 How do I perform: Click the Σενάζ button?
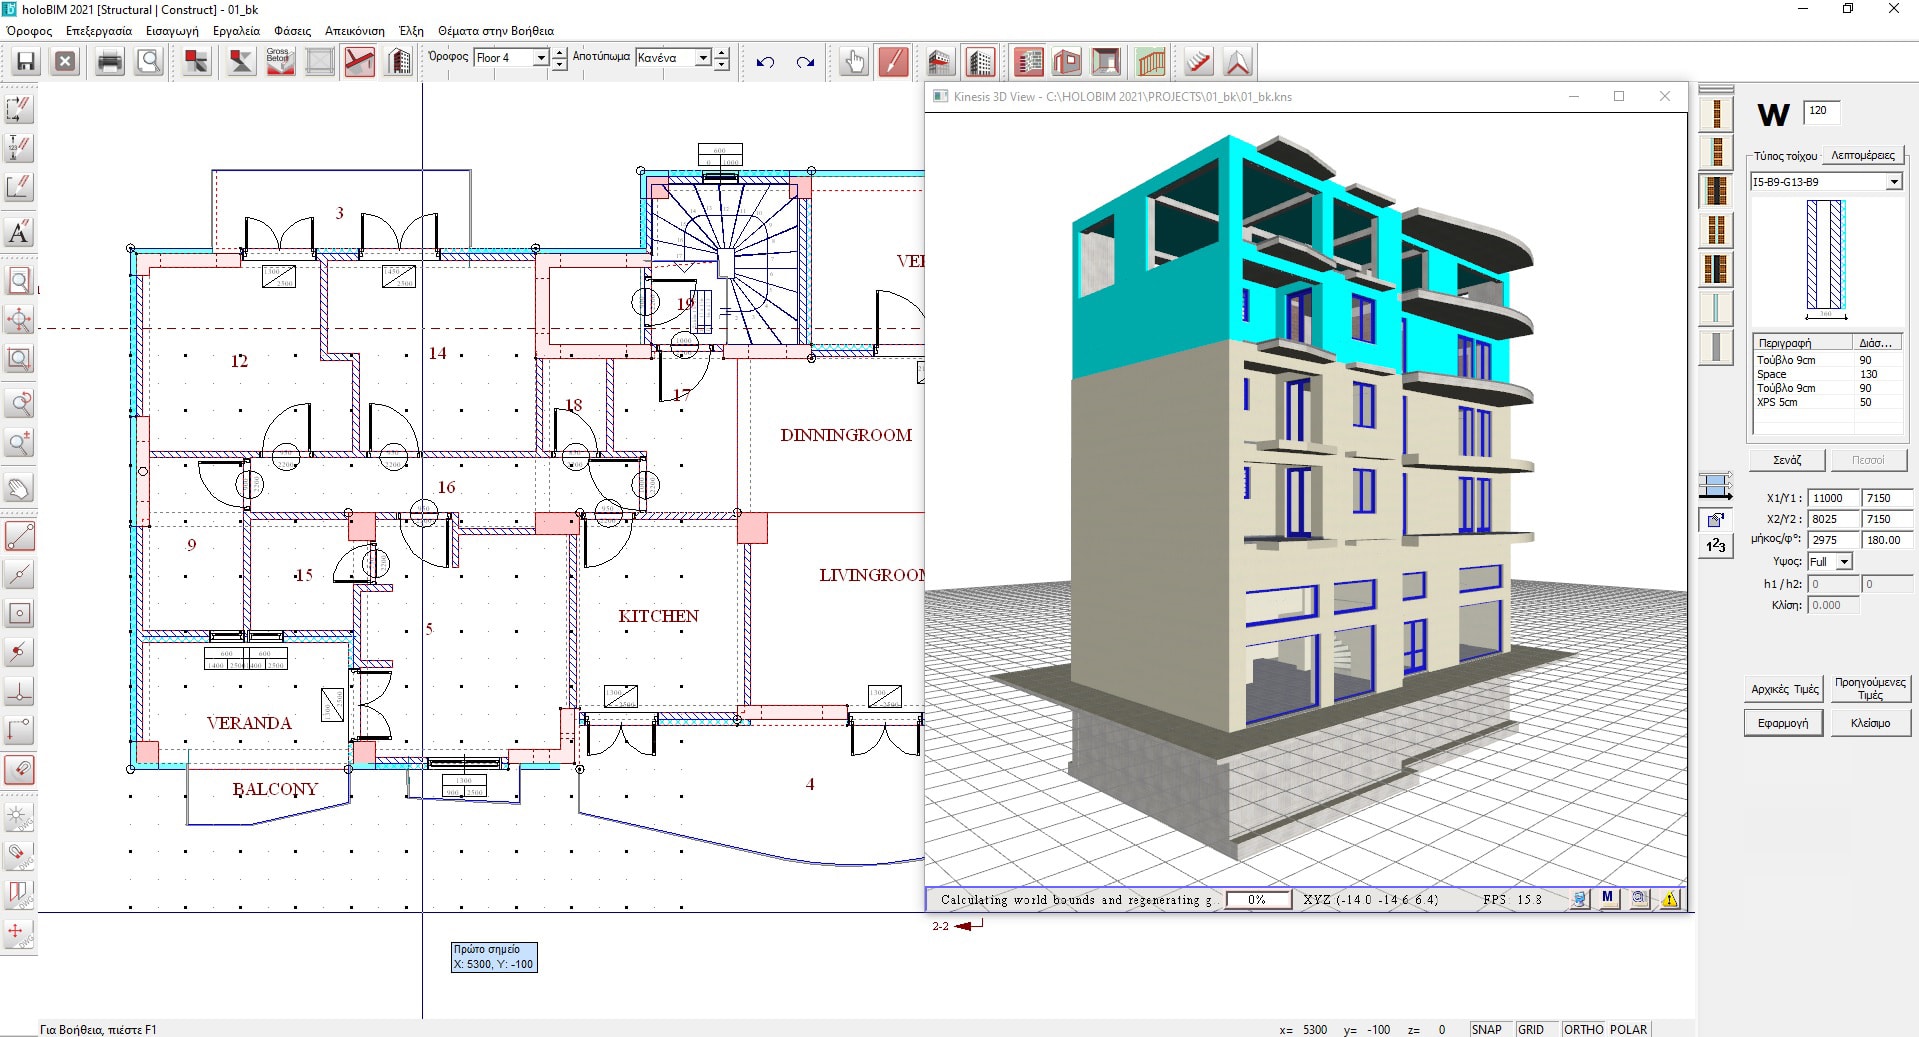pos(1787,460)
